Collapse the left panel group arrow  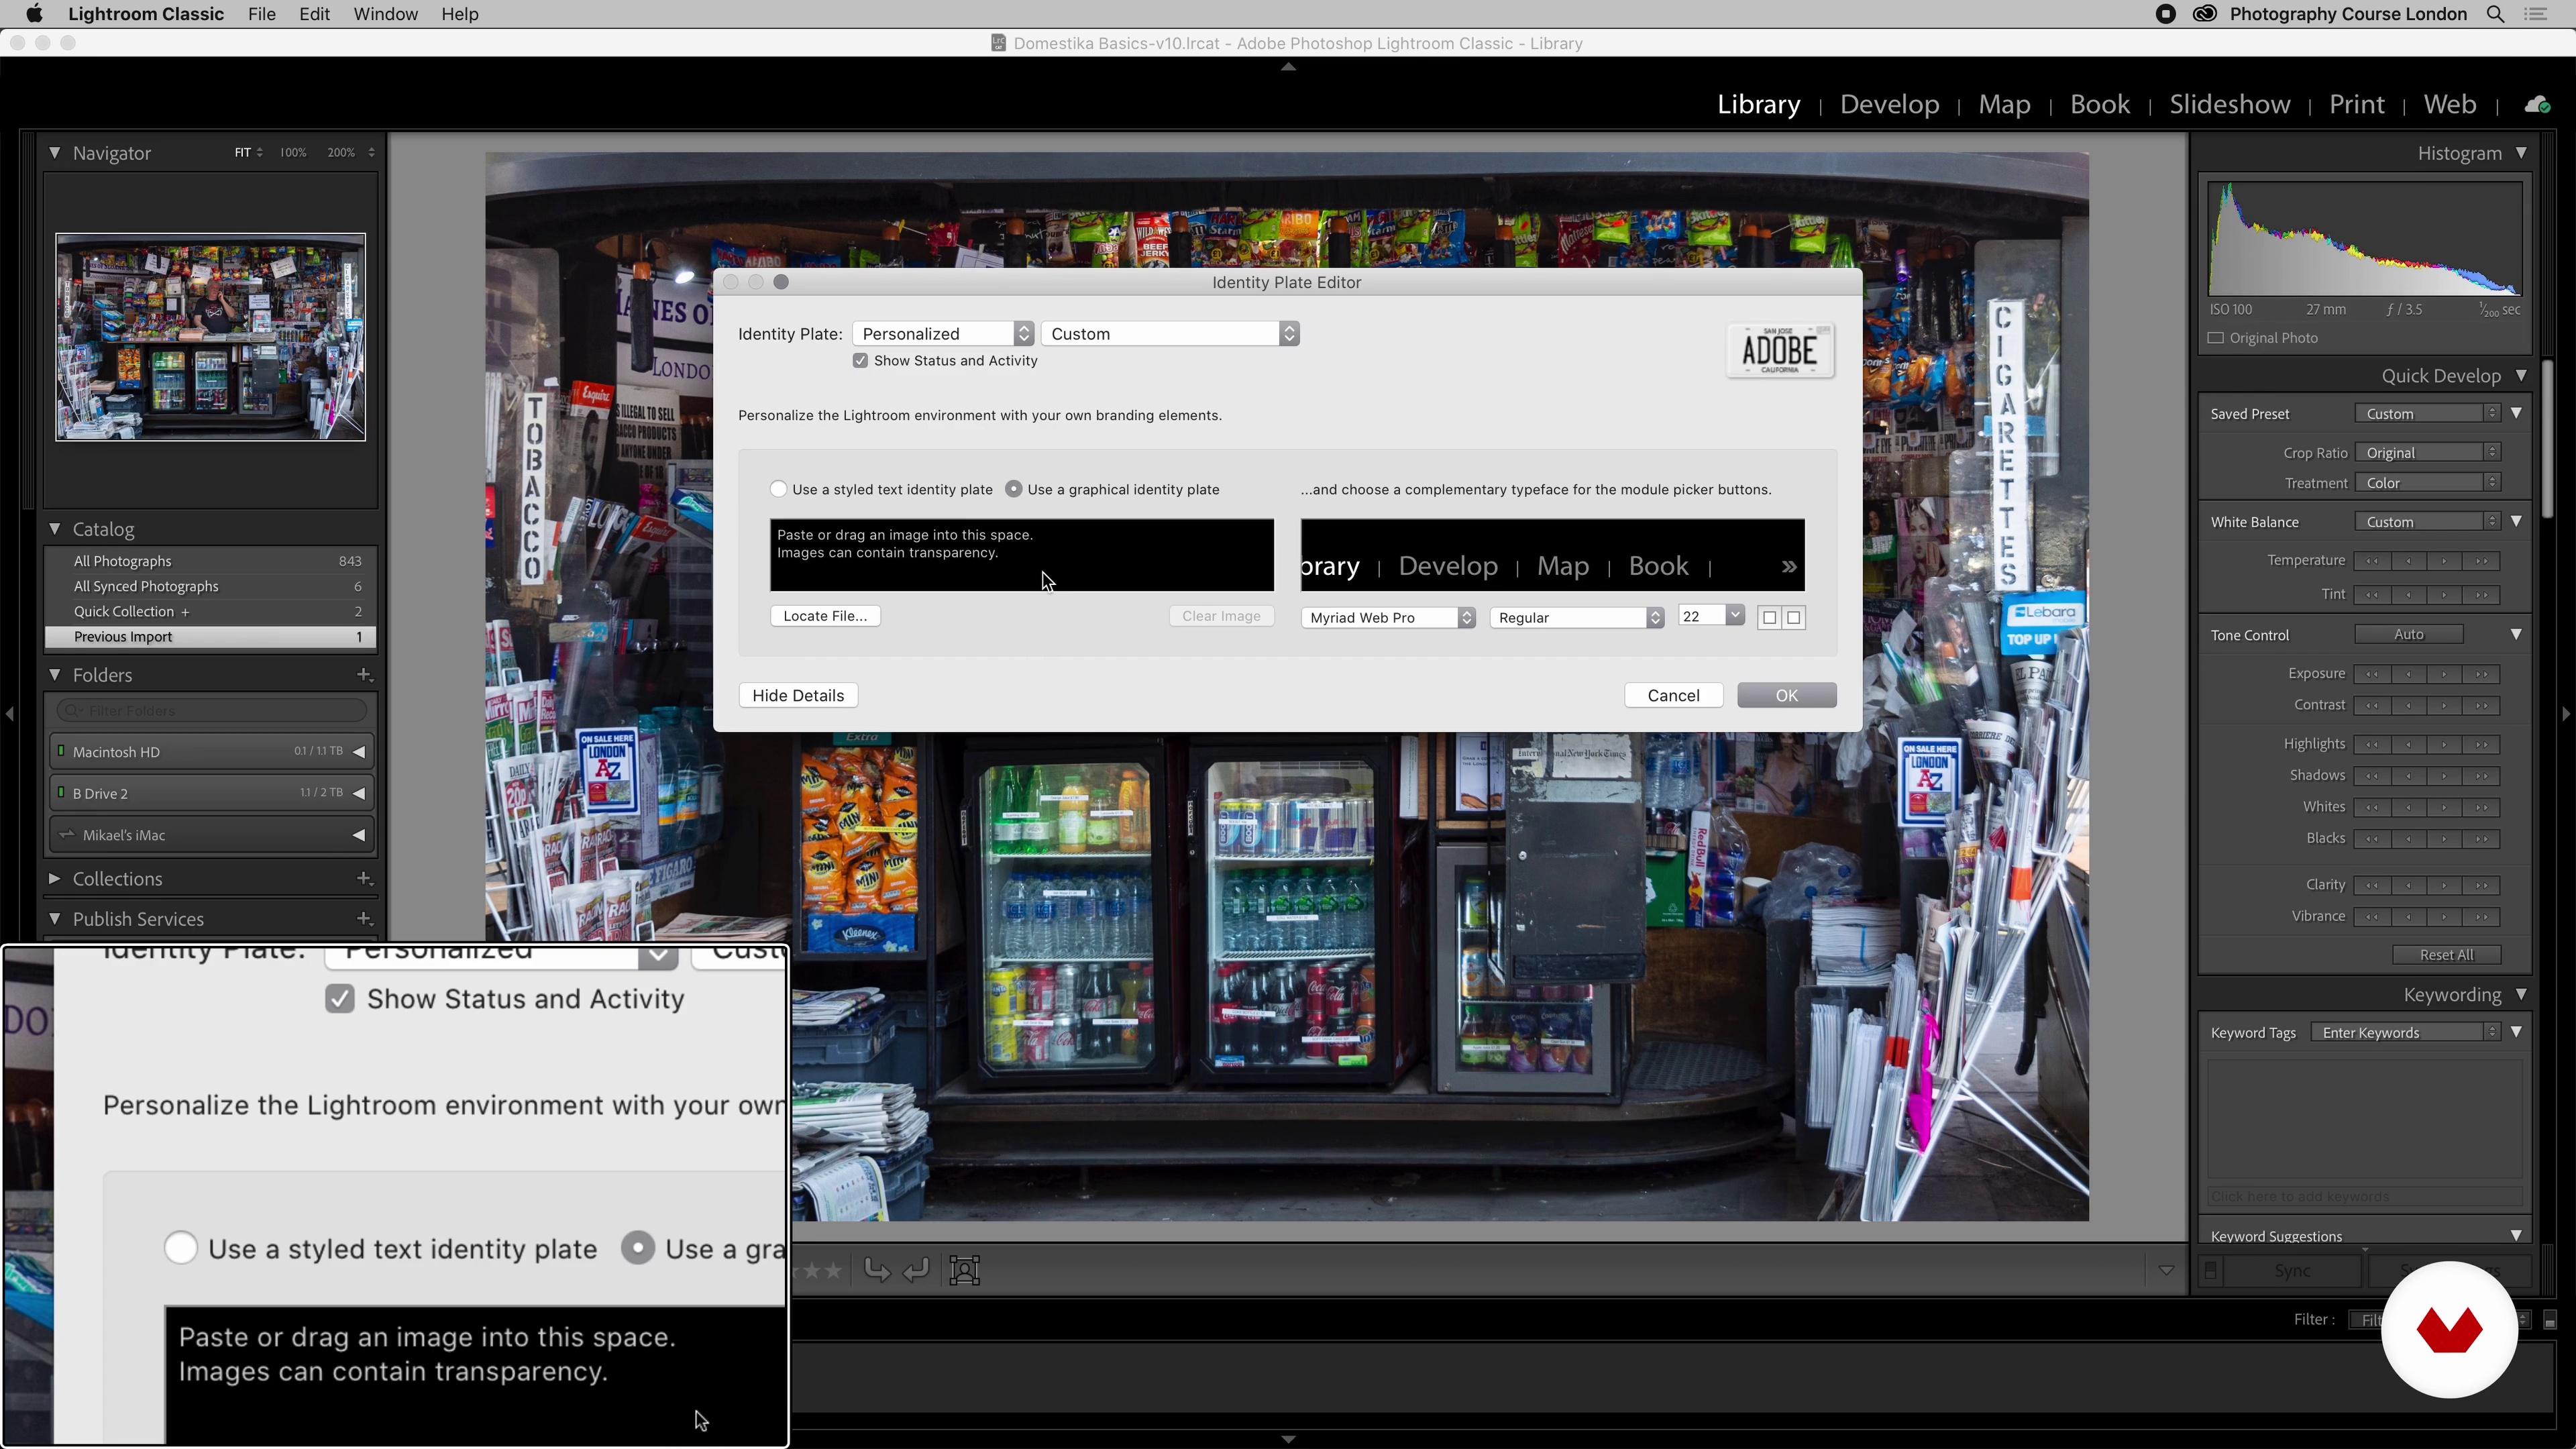(9, 714)
